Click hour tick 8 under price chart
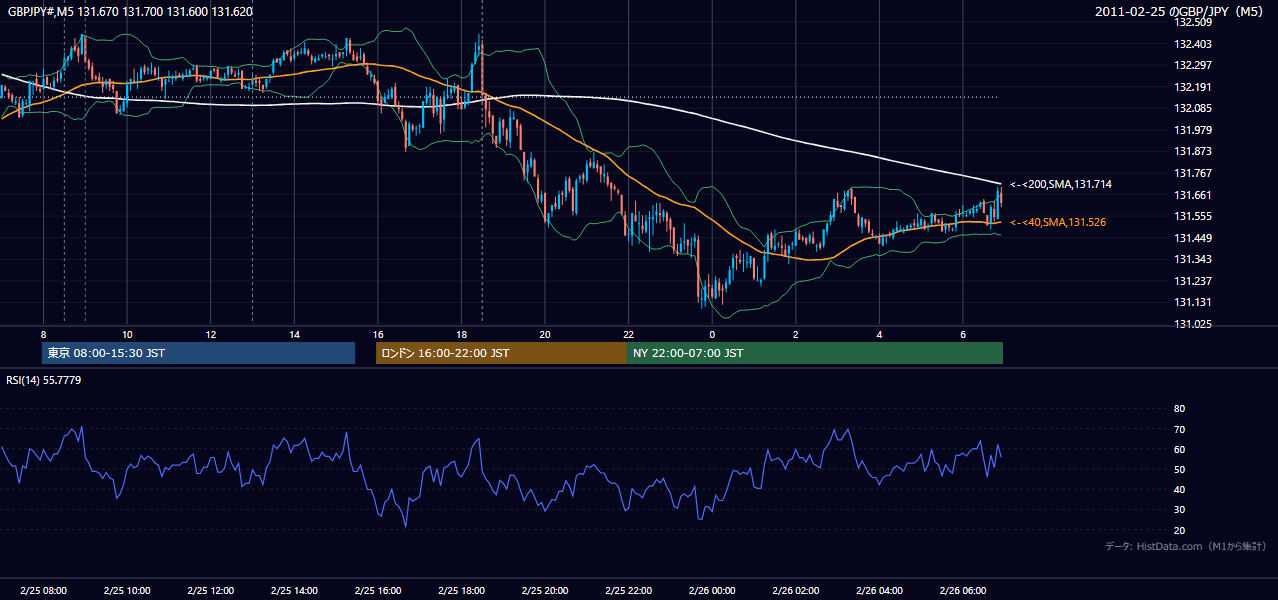The width and height of the screenshot is (1278, 600). click(43, 334)
